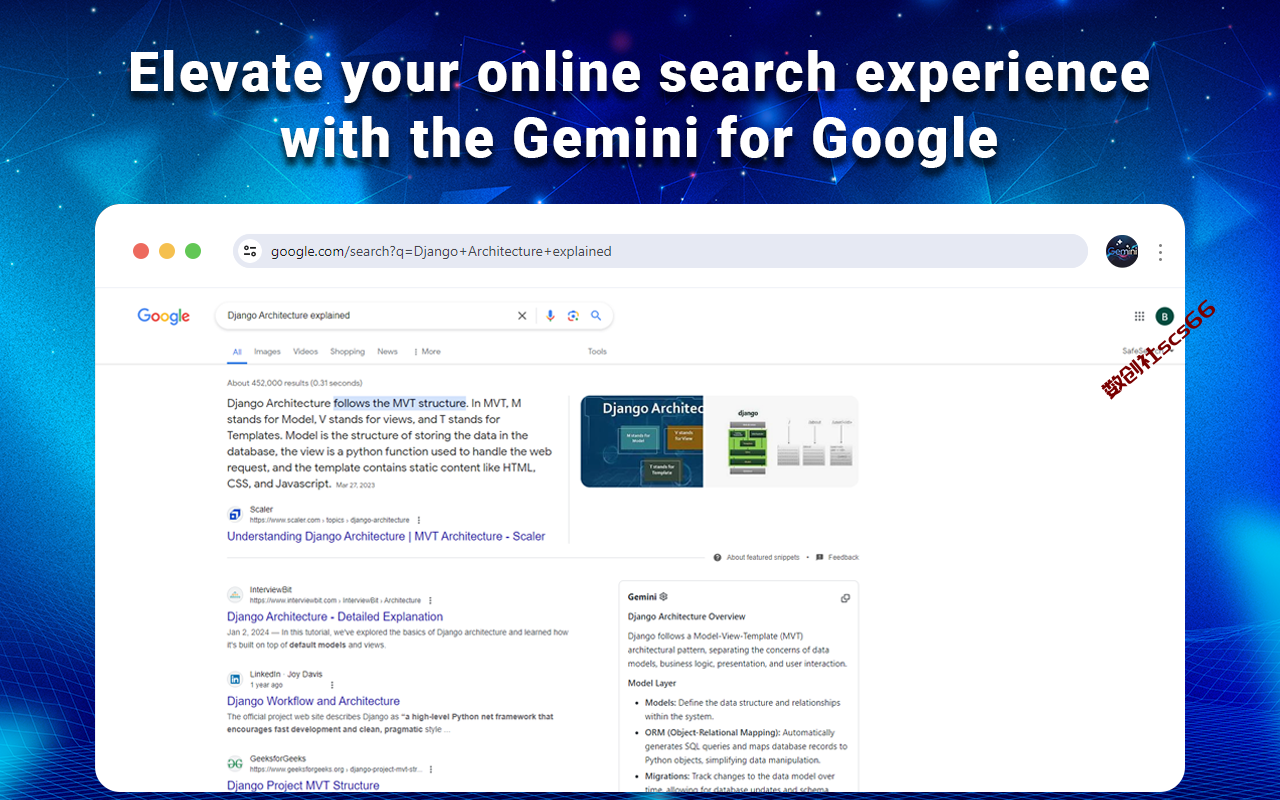
Task: Open the blue Django Architecture thumbnail
Action: coord(642,441)
